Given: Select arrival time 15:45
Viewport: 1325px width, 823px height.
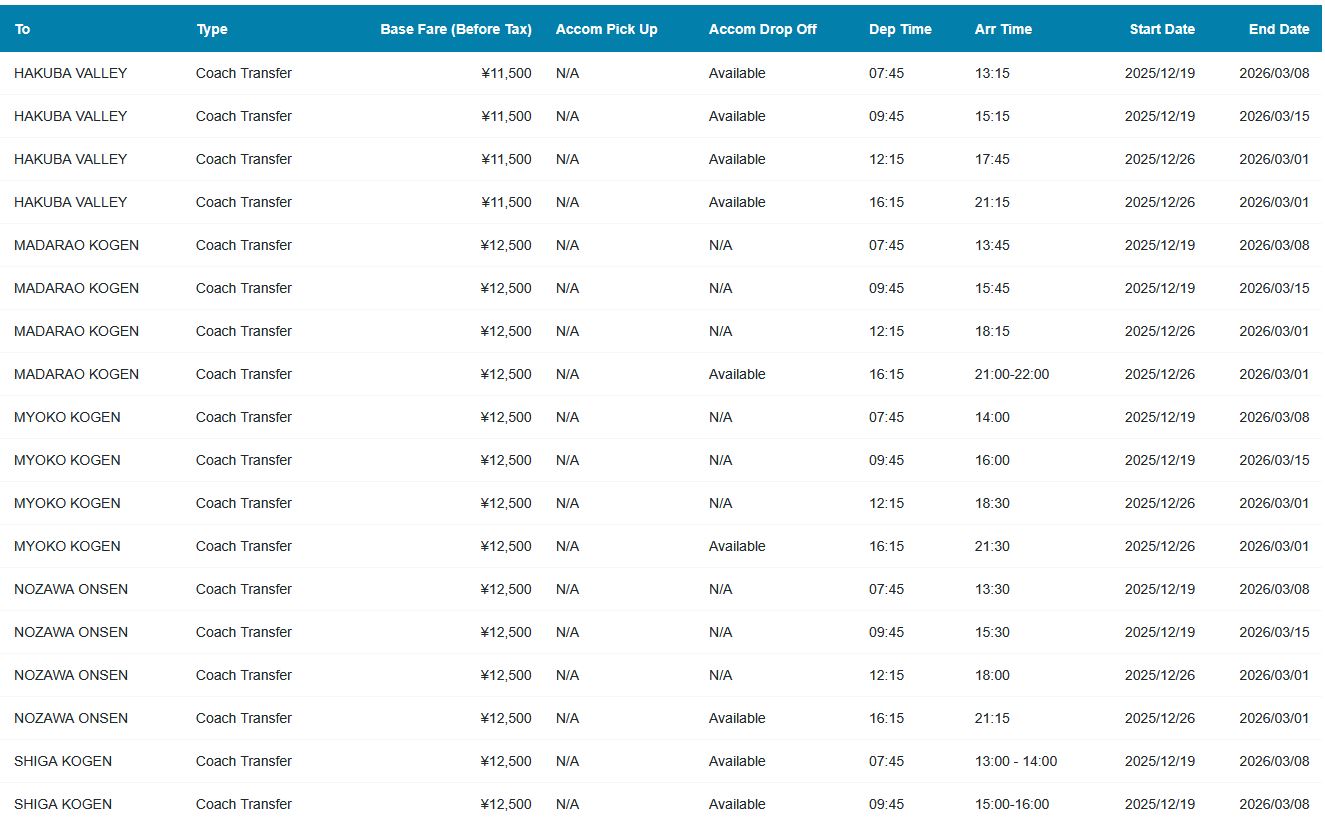Looking at the screenshot, I should (x=992, y=288).
